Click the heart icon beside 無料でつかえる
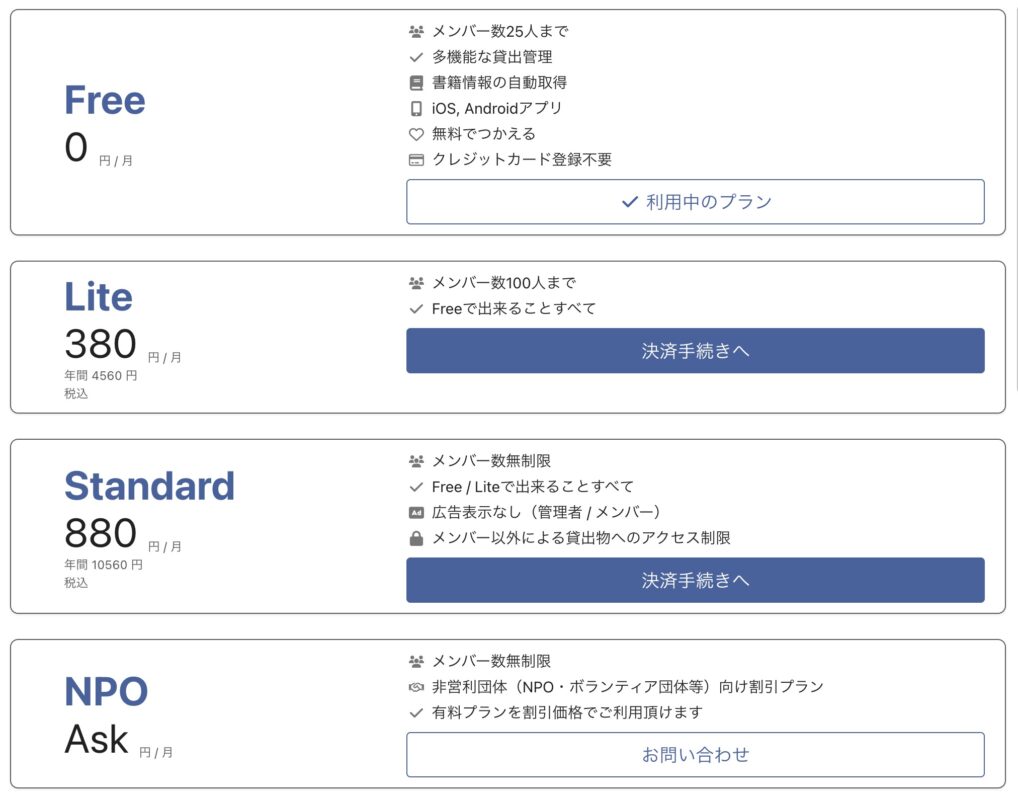 pyautogui.click(x=416, y=134)
